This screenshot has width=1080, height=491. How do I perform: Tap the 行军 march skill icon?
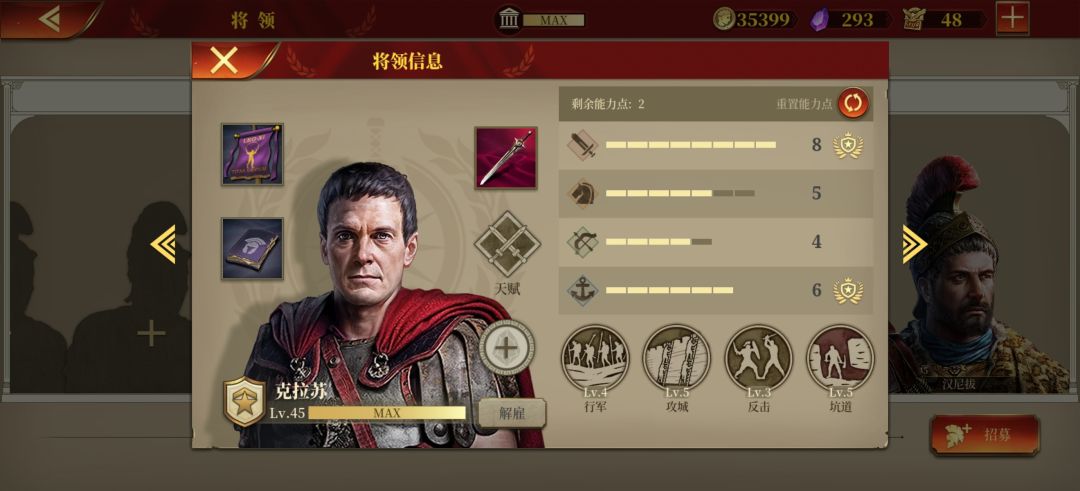coord(595,359)
